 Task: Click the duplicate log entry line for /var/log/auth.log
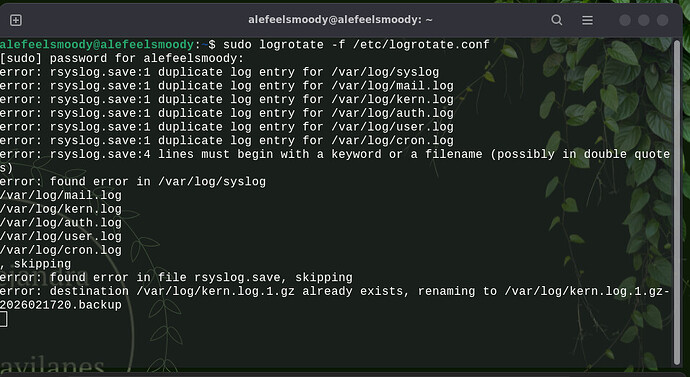[227, 113]
